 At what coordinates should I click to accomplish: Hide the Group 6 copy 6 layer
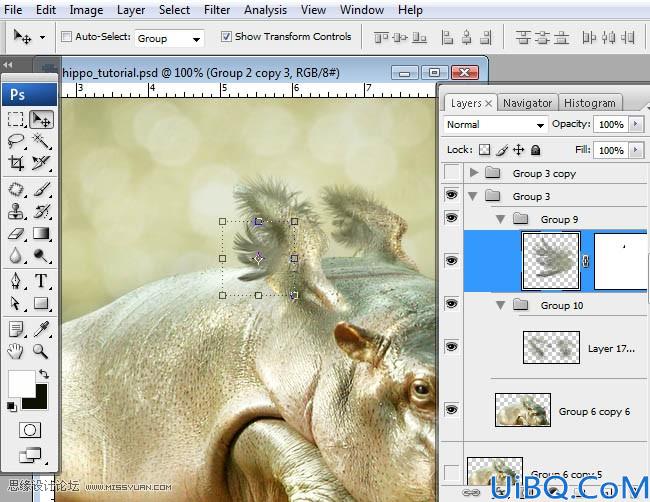click(451, 409)
